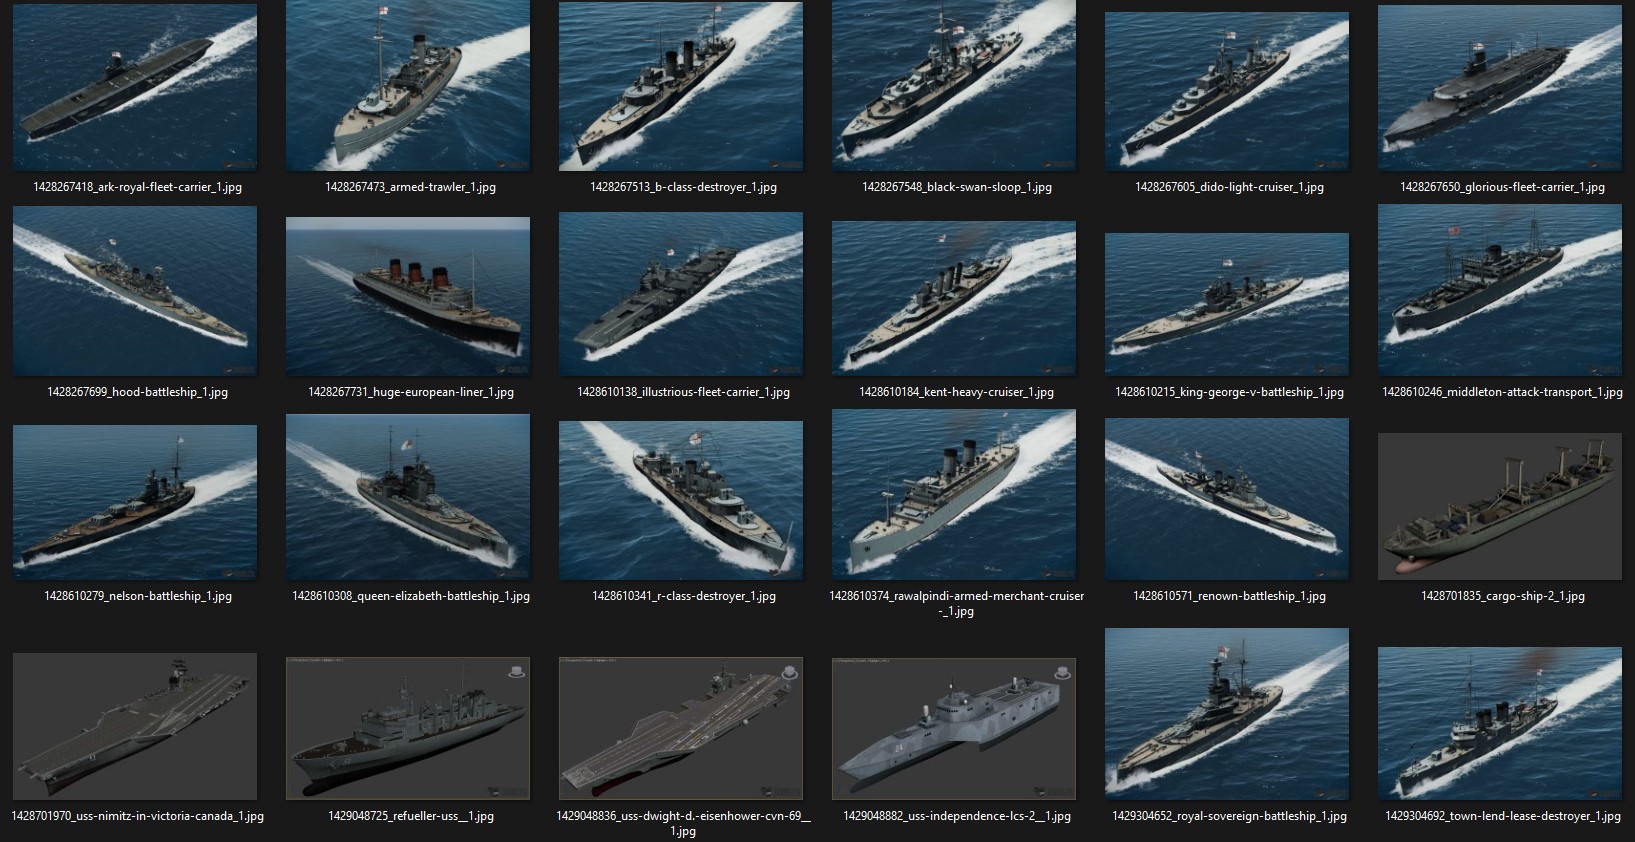The width and height of the screenshot is (1635, 842).
Task: Select the uss-nimitz-in-victoria-canada thumbnail
Action: pyautogui.click(x=135, y=726)
